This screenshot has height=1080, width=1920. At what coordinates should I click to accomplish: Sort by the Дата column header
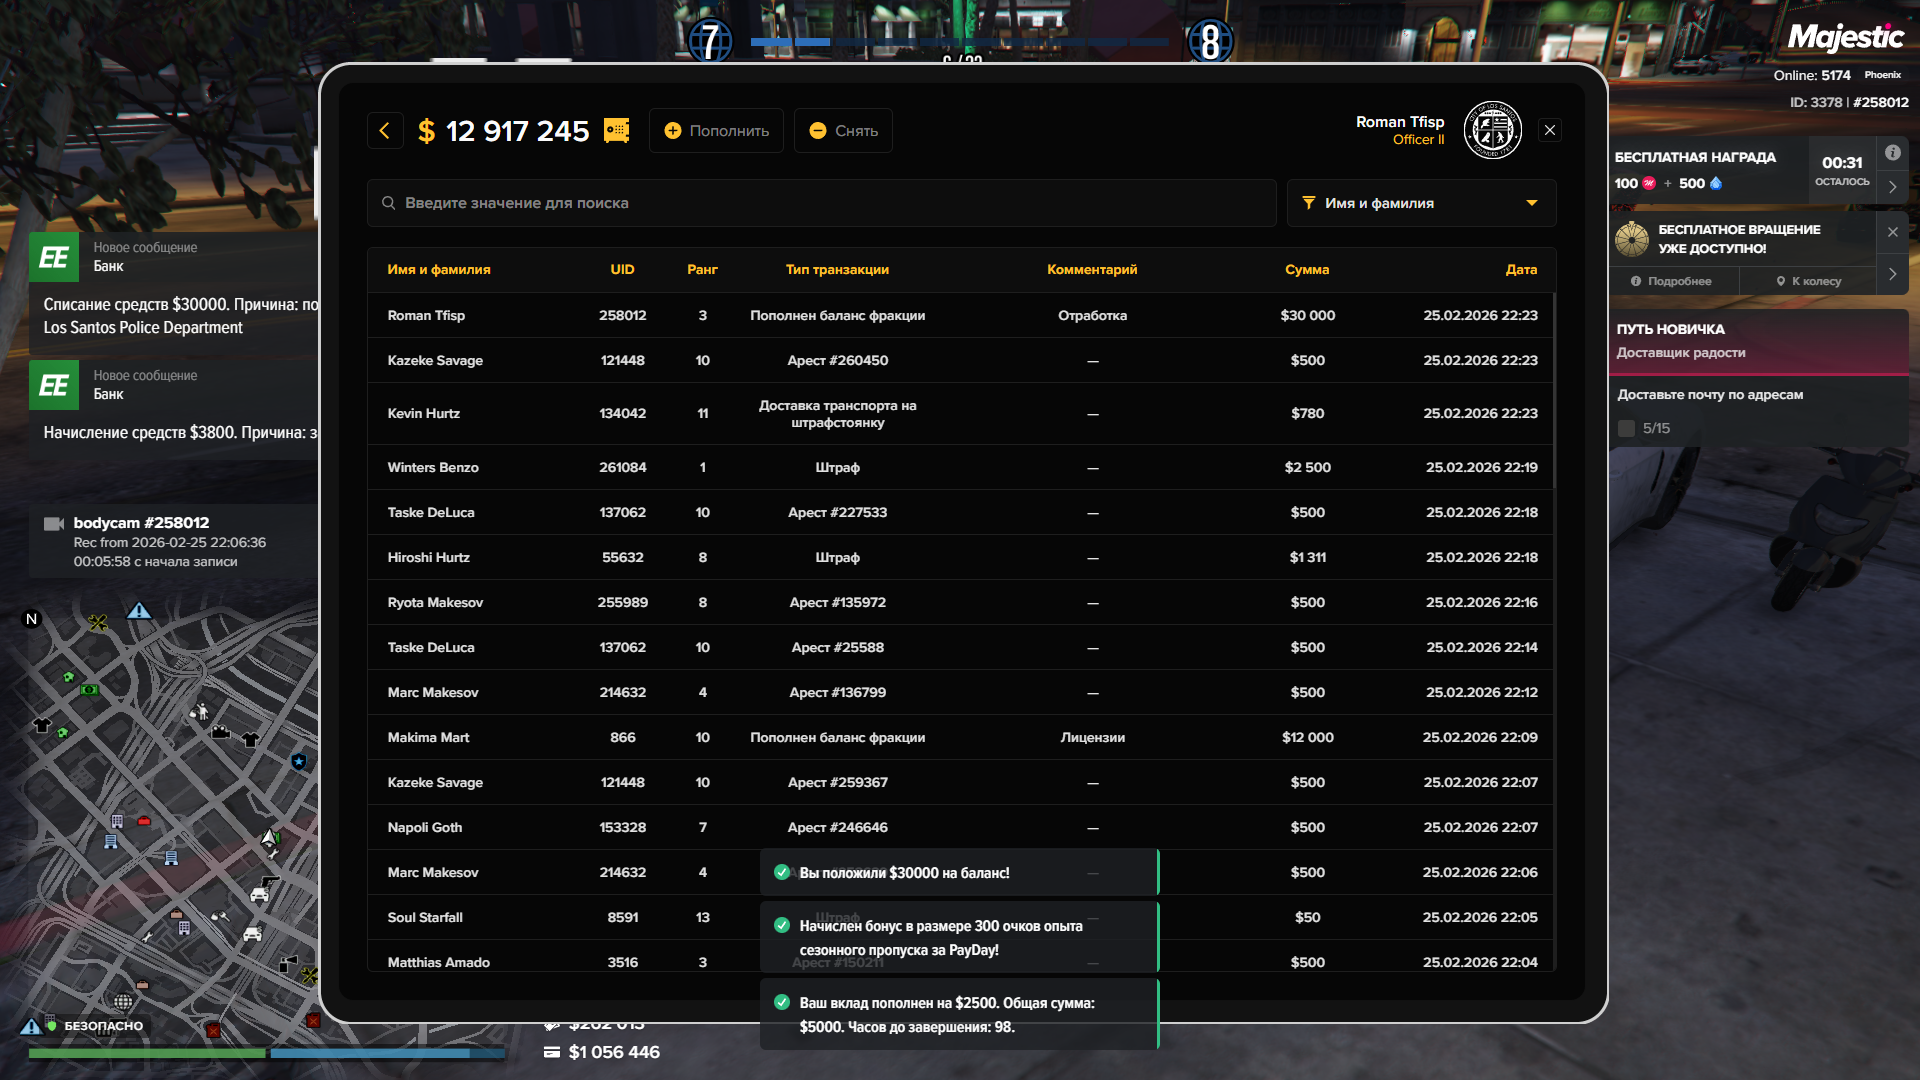1520,270
